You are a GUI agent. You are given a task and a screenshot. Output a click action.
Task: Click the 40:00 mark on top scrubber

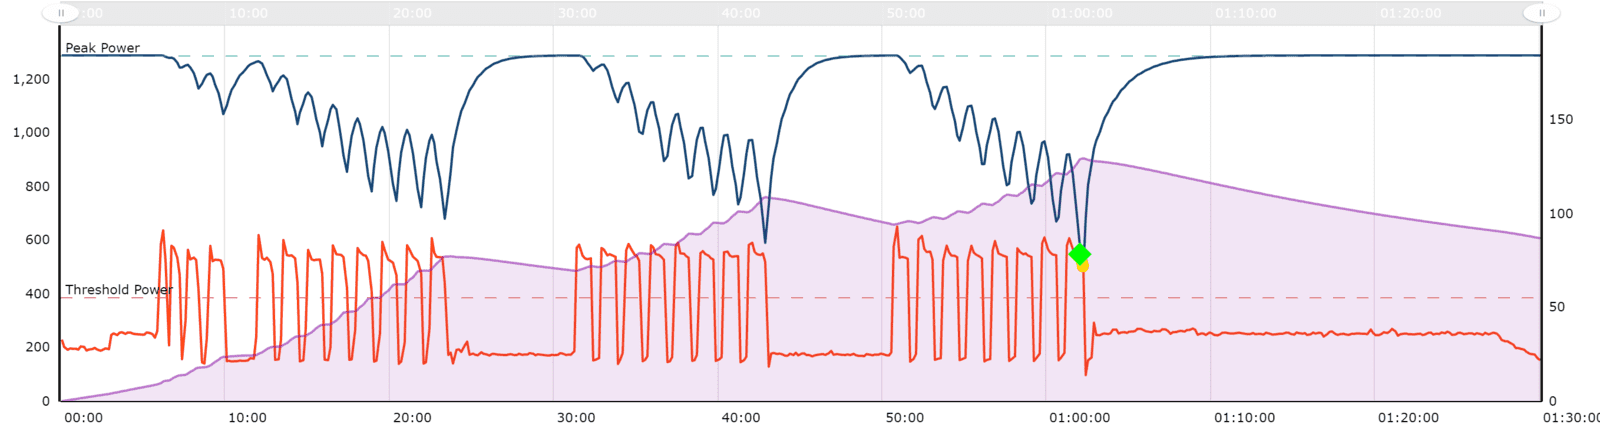pos(741,13)
